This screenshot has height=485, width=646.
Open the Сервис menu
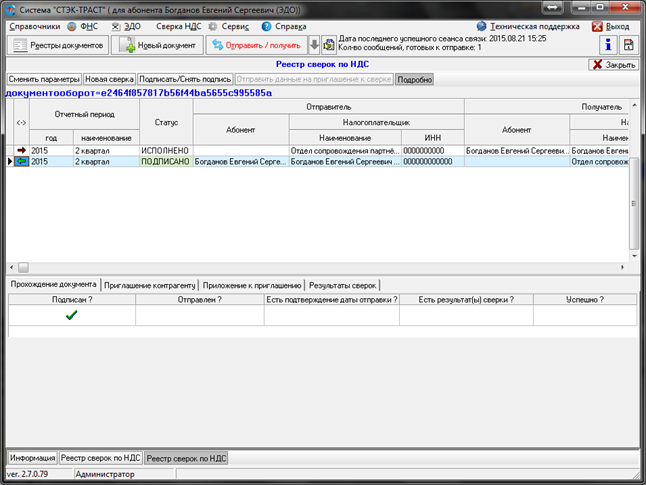235,26
